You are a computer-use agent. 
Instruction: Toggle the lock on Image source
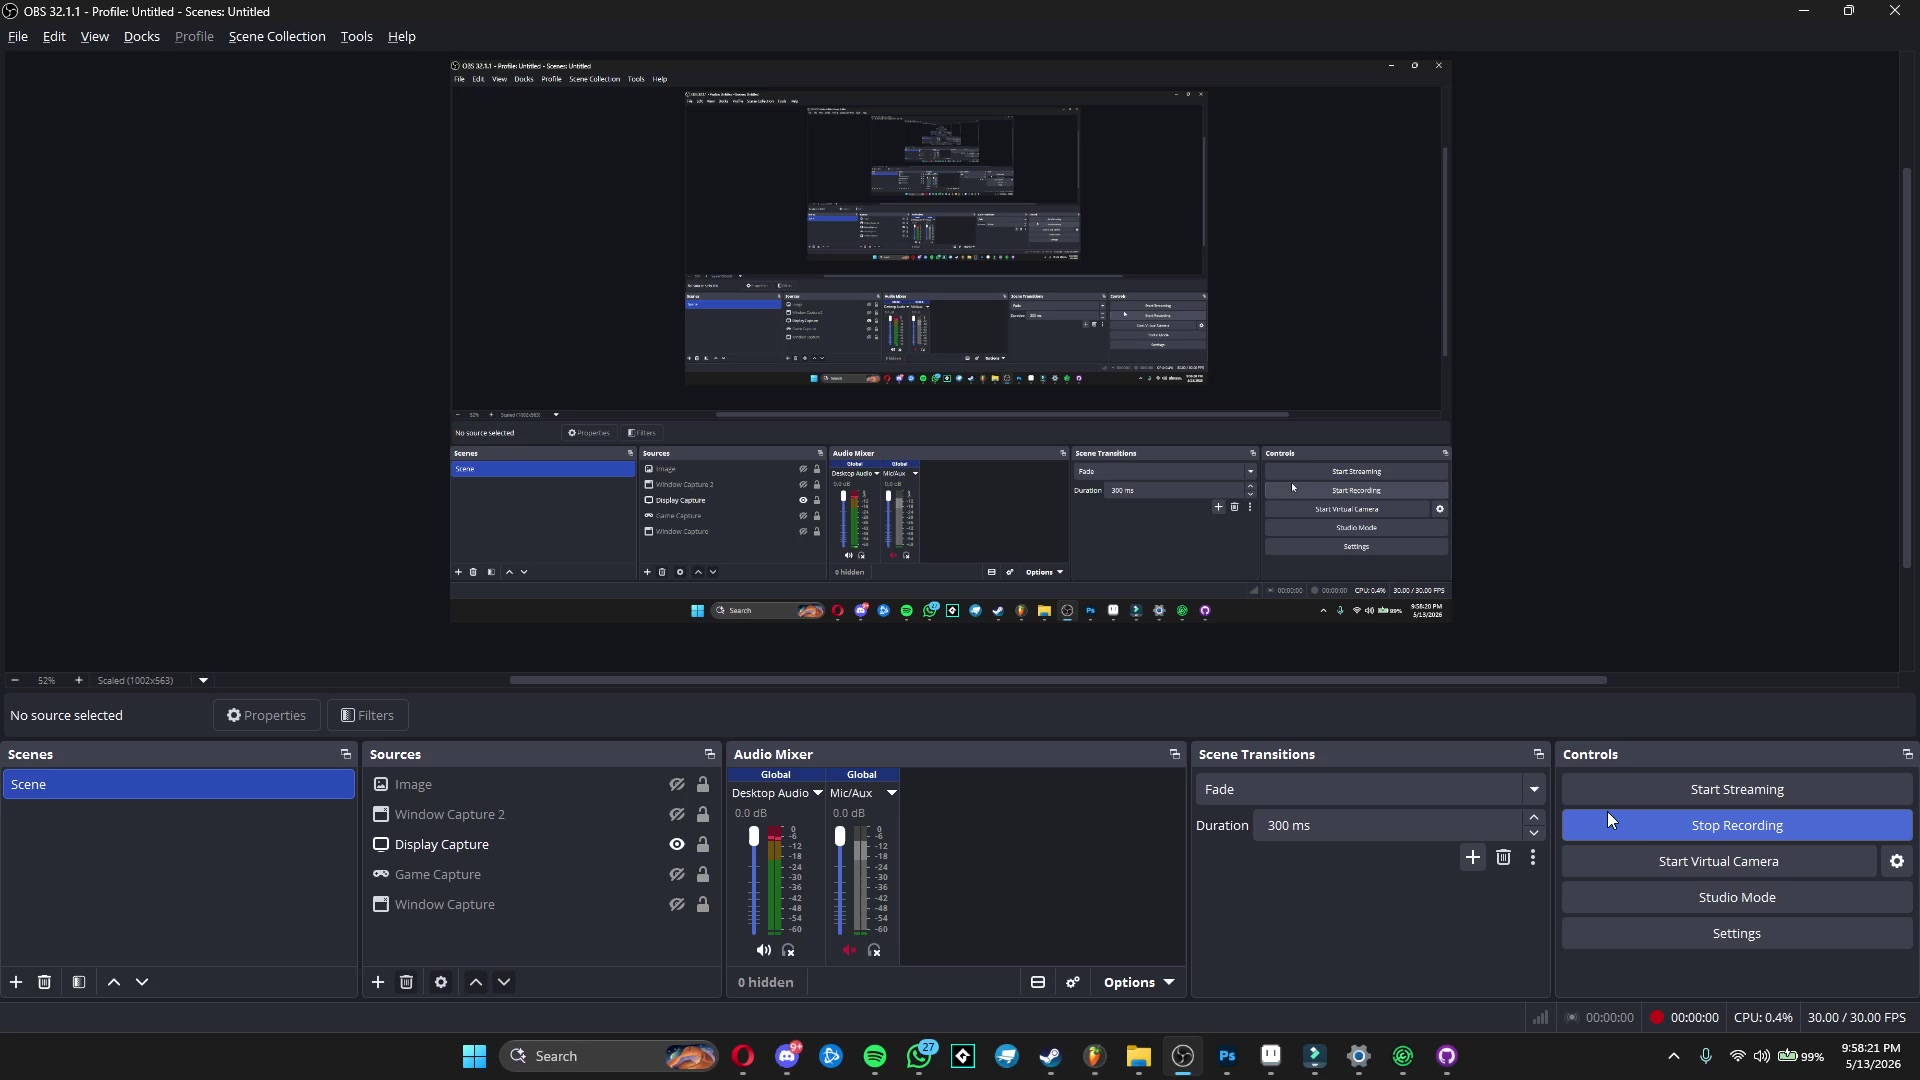coord(703,784)
